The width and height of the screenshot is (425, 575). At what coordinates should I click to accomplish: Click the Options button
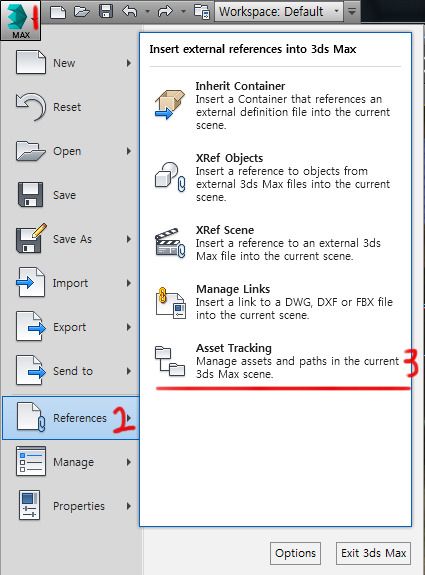tap(296, 553)
